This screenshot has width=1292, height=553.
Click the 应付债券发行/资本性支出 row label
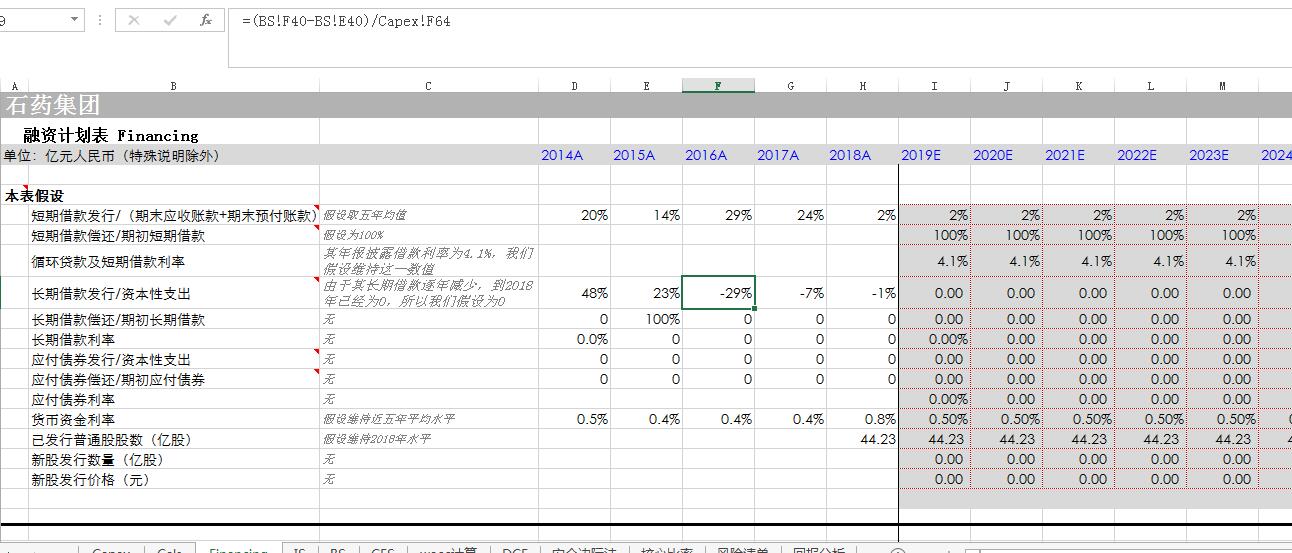[x=111, y=360]
